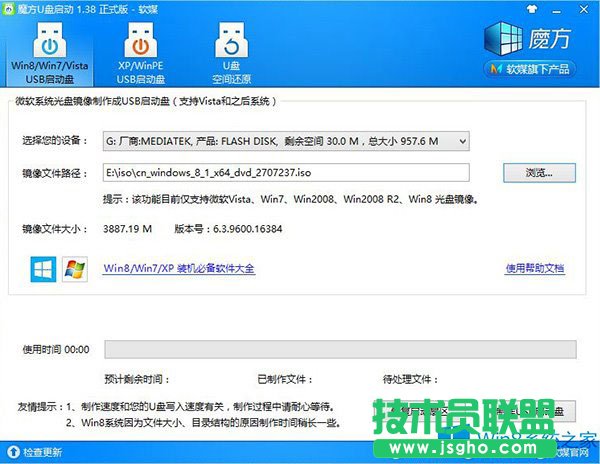Click the shirt skin icon in the title bar

point(532,9)
